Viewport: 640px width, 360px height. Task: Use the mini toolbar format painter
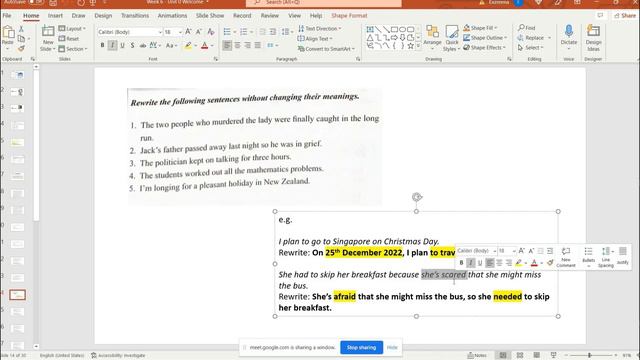coord(550,263)
